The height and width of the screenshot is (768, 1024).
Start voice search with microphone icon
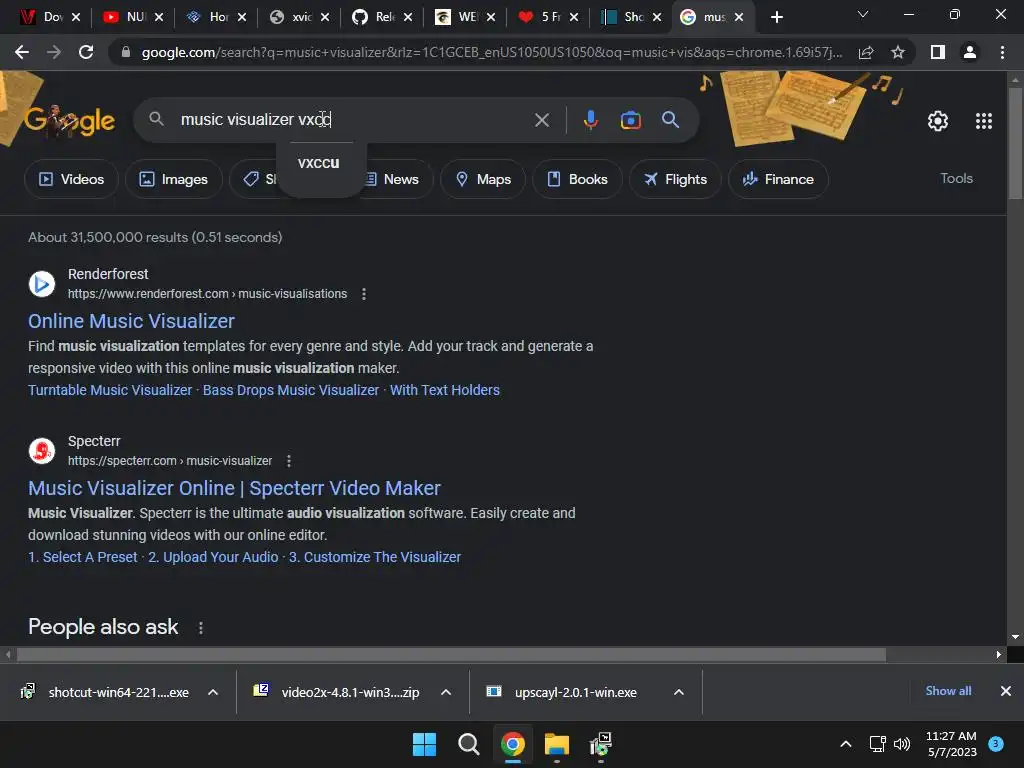(x=590, y=120)
